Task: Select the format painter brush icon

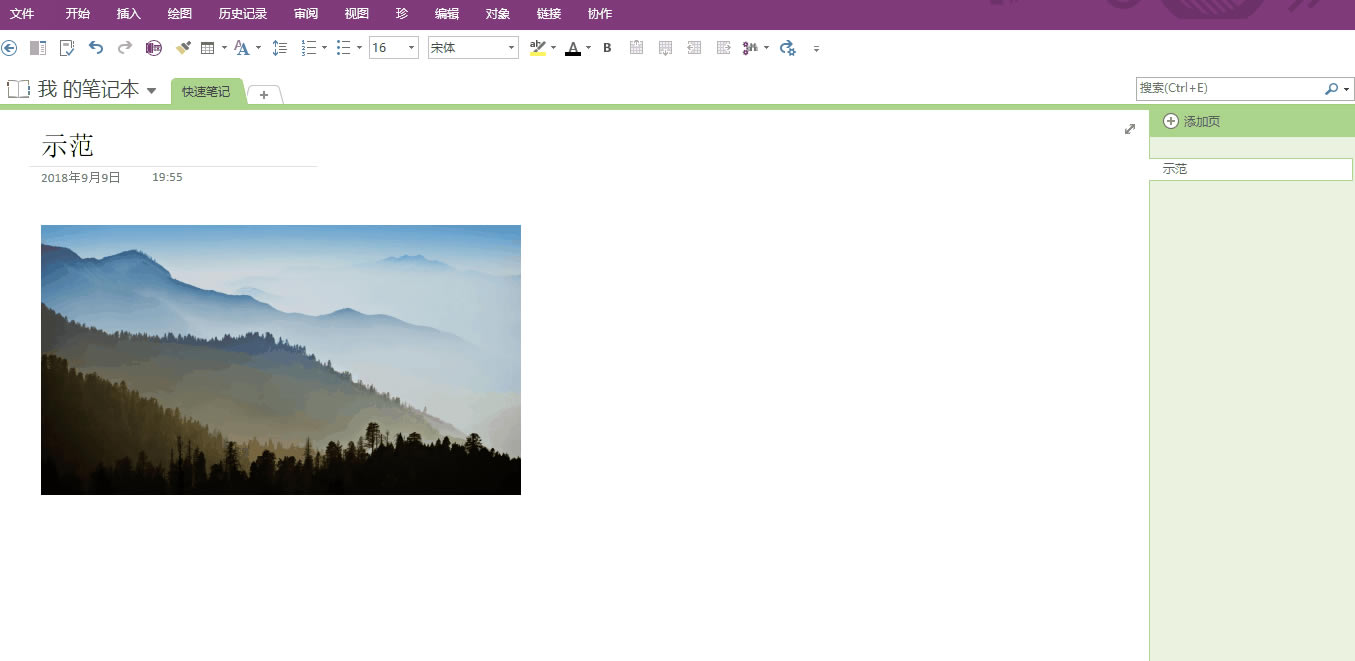Action: point(183,47)
